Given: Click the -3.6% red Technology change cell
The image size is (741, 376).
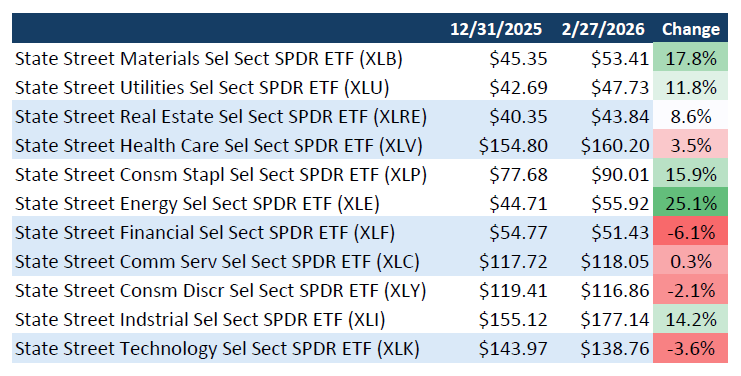Looking at the screenshot, I should 690,348.
